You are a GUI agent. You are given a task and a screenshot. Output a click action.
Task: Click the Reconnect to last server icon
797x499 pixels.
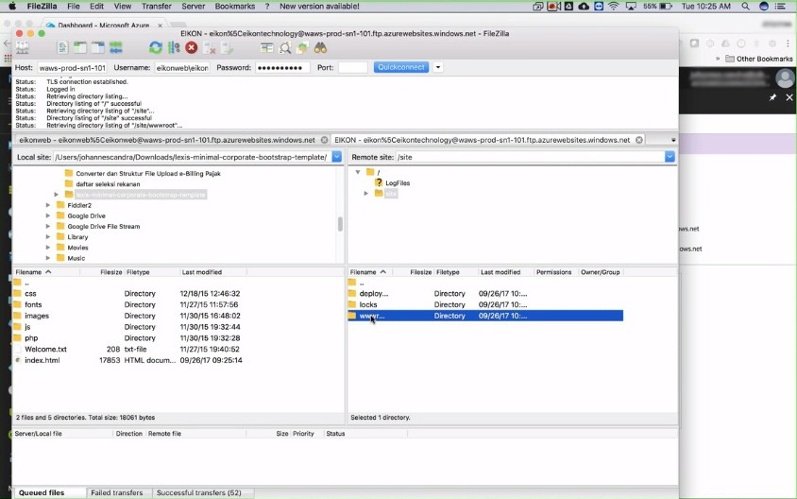[227, 48]
